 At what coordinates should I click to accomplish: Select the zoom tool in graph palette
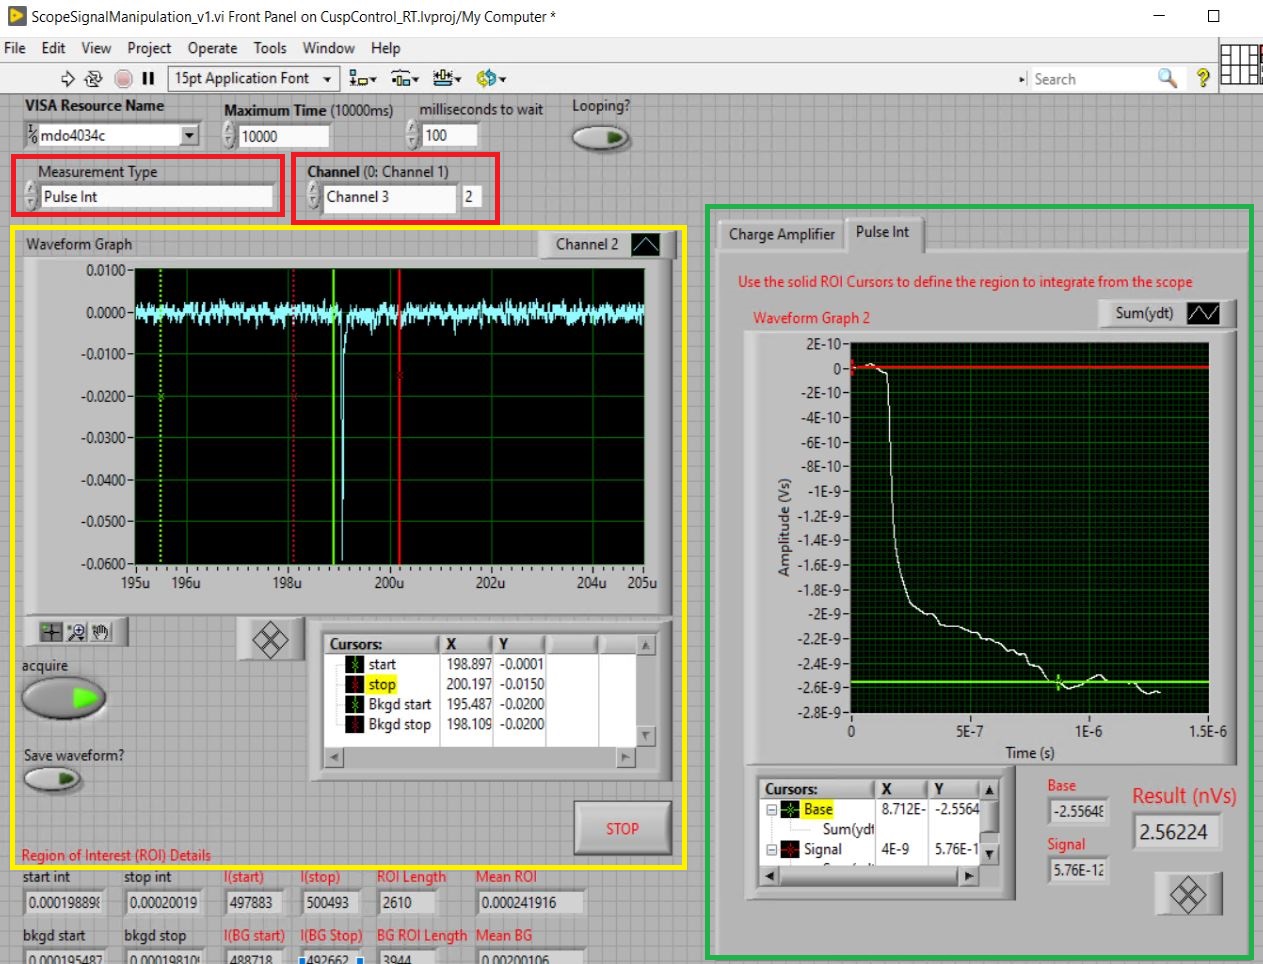pos(76,632)
